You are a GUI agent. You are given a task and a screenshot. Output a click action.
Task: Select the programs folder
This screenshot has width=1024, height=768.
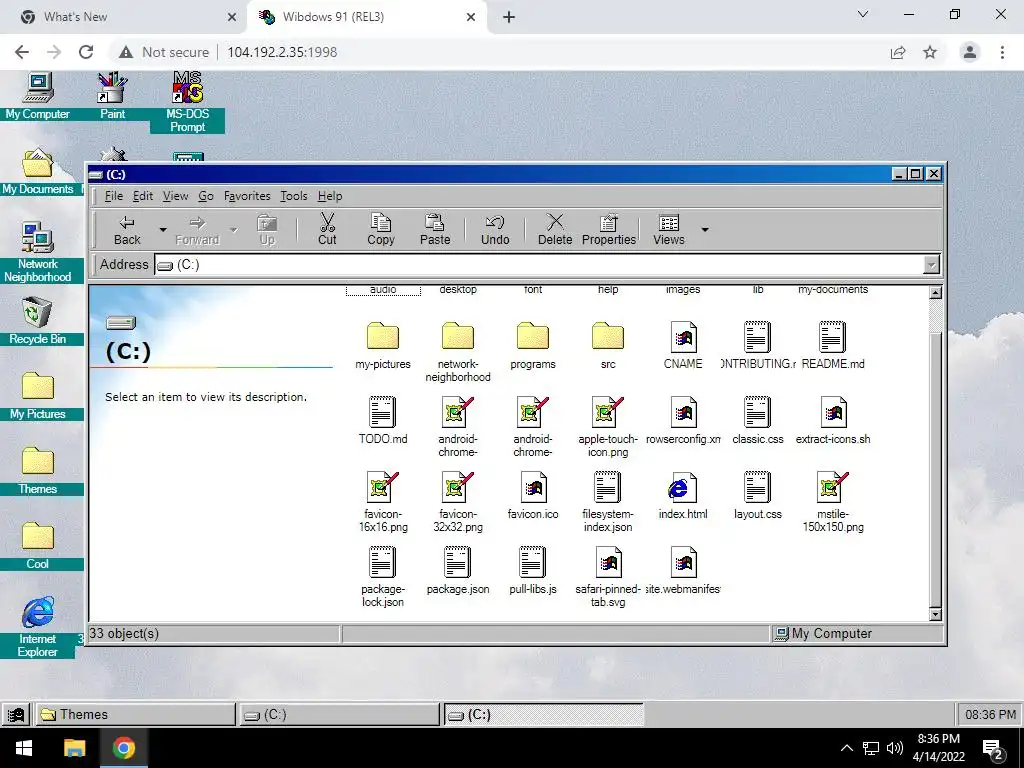coord(533,345)
